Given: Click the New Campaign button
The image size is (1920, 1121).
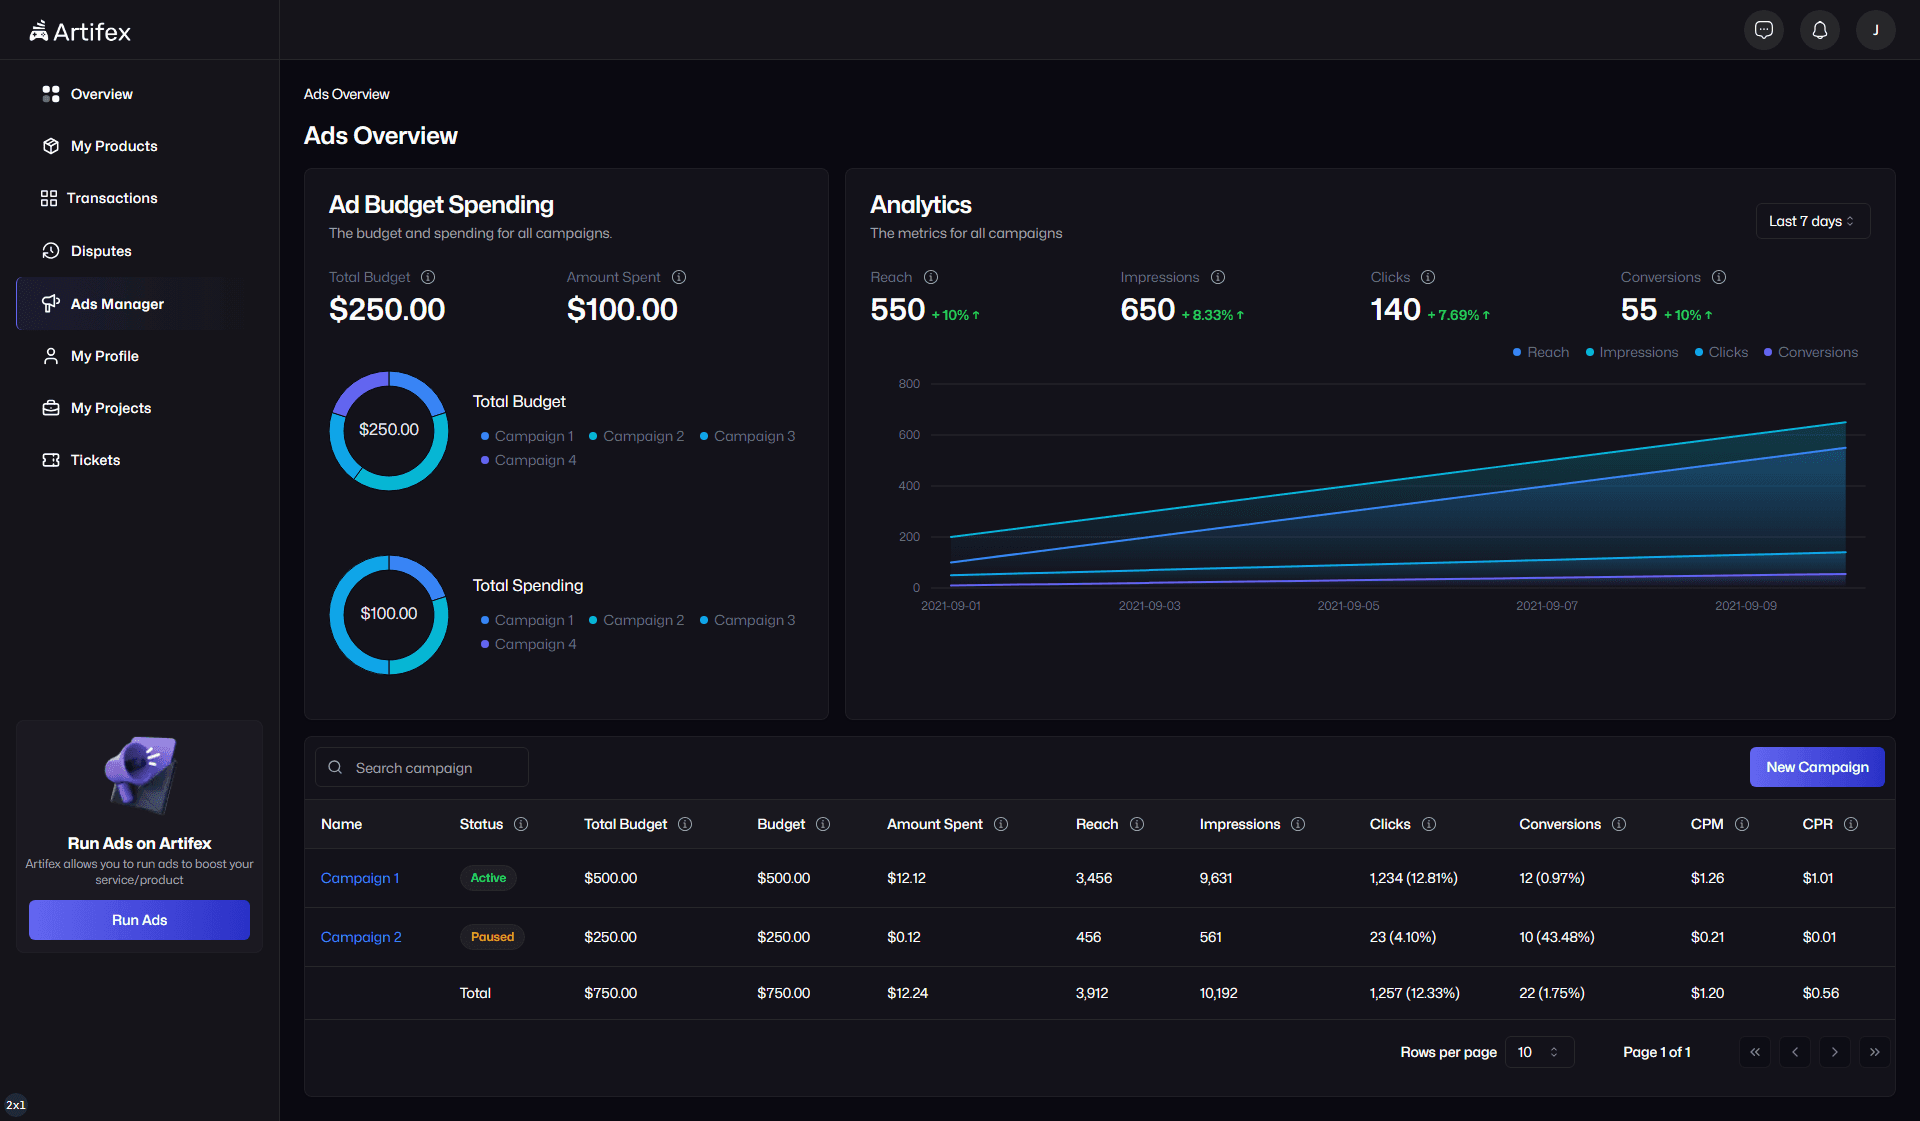Looking at the screenshot, I should pyautogui.click(x=1817, y=767).
